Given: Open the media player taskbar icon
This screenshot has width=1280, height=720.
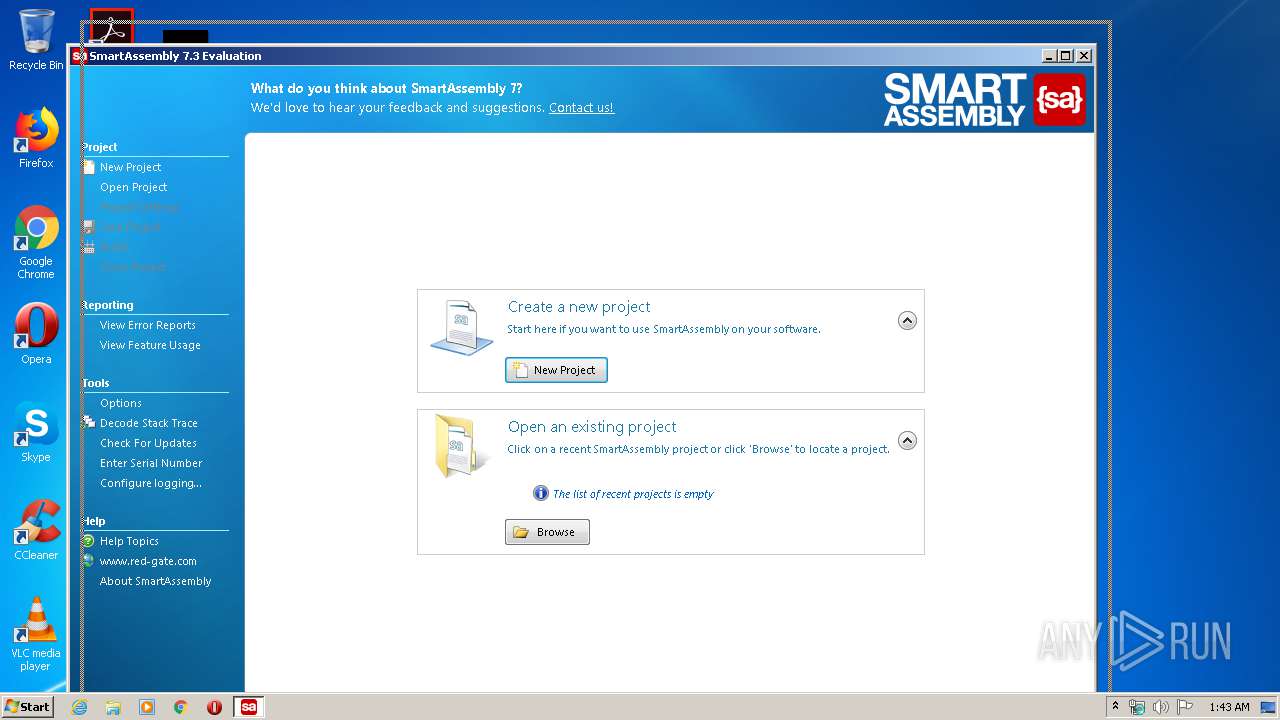Looking at the screenshot, I should click(x=147, y=707).
